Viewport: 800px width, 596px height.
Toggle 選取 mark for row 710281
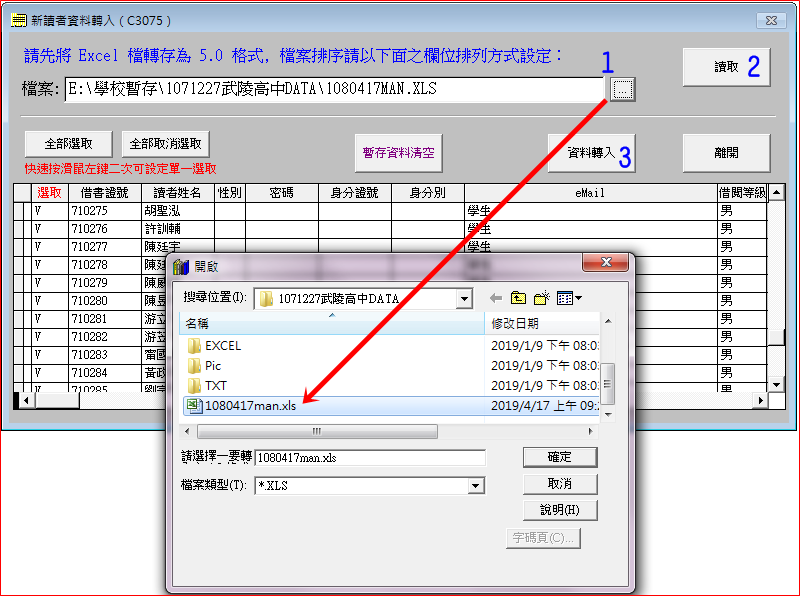point(49,319)
